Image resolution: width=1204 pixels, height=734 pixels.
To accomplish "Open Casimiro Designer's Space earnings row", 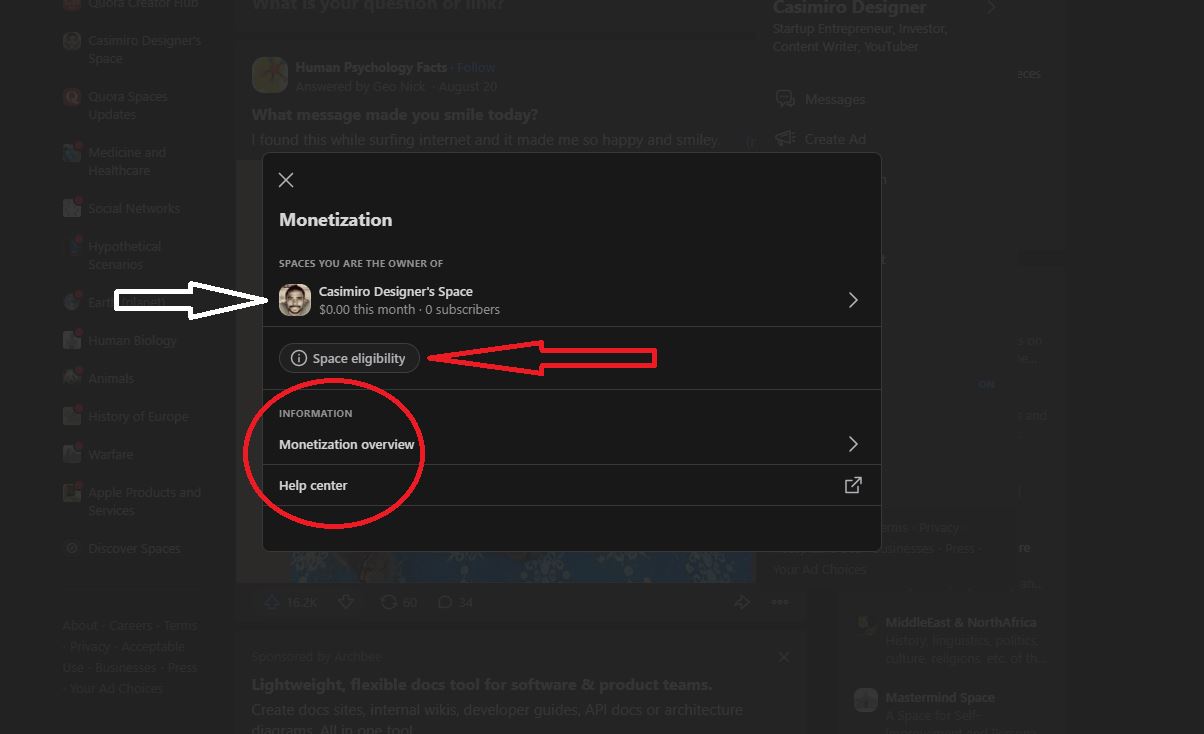I will (571, 300).
